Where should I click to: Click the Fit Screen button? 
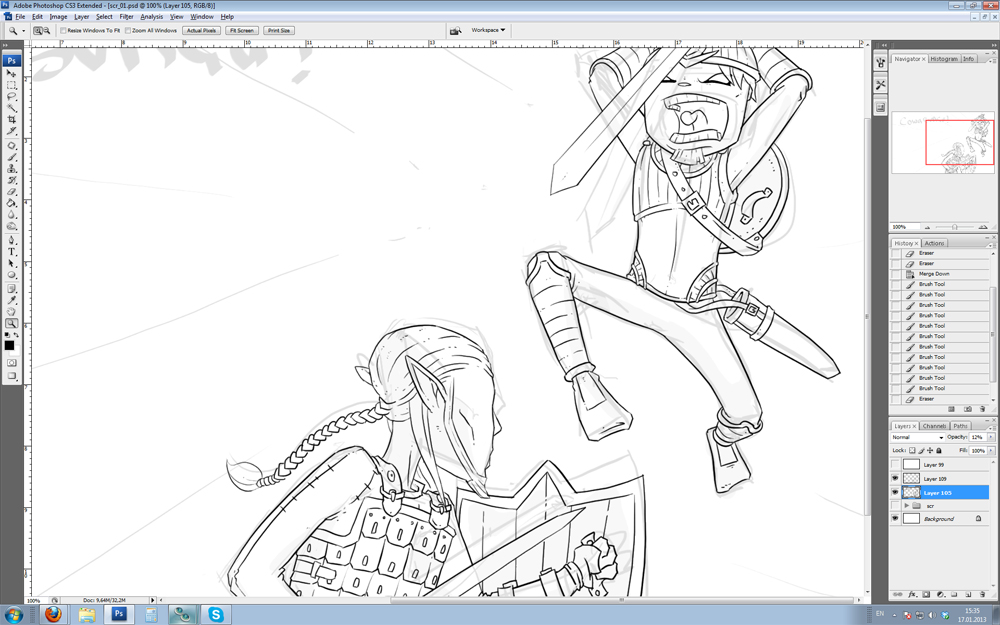click(x=242, y=31)
